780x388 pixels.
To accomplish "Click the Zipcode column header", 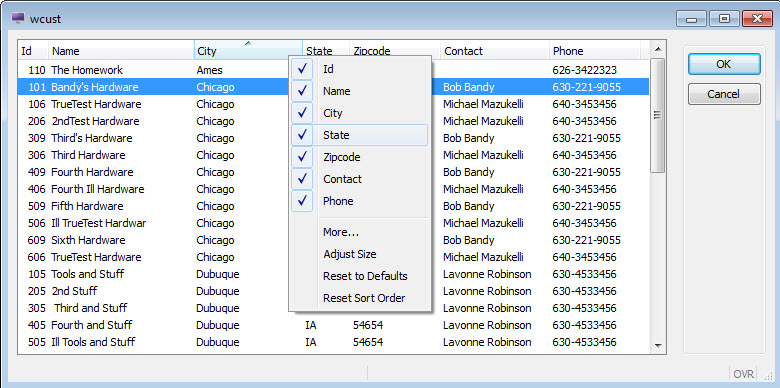I will (395, 51).
